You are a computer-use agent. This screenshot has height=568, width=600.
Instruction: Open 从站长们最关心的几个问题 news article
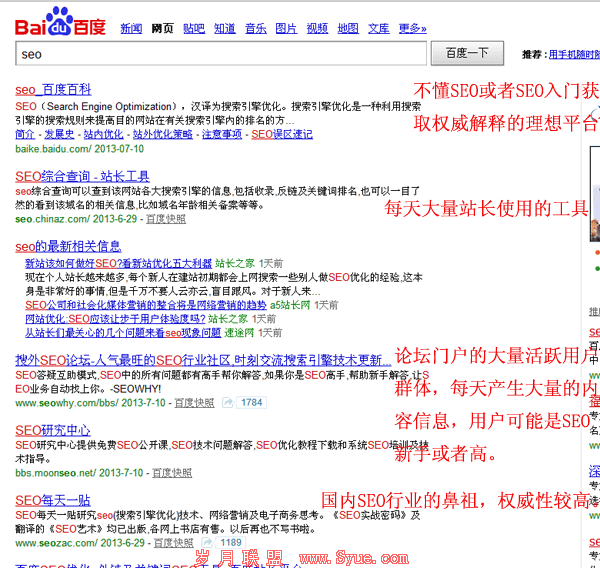tap(123, 333)
